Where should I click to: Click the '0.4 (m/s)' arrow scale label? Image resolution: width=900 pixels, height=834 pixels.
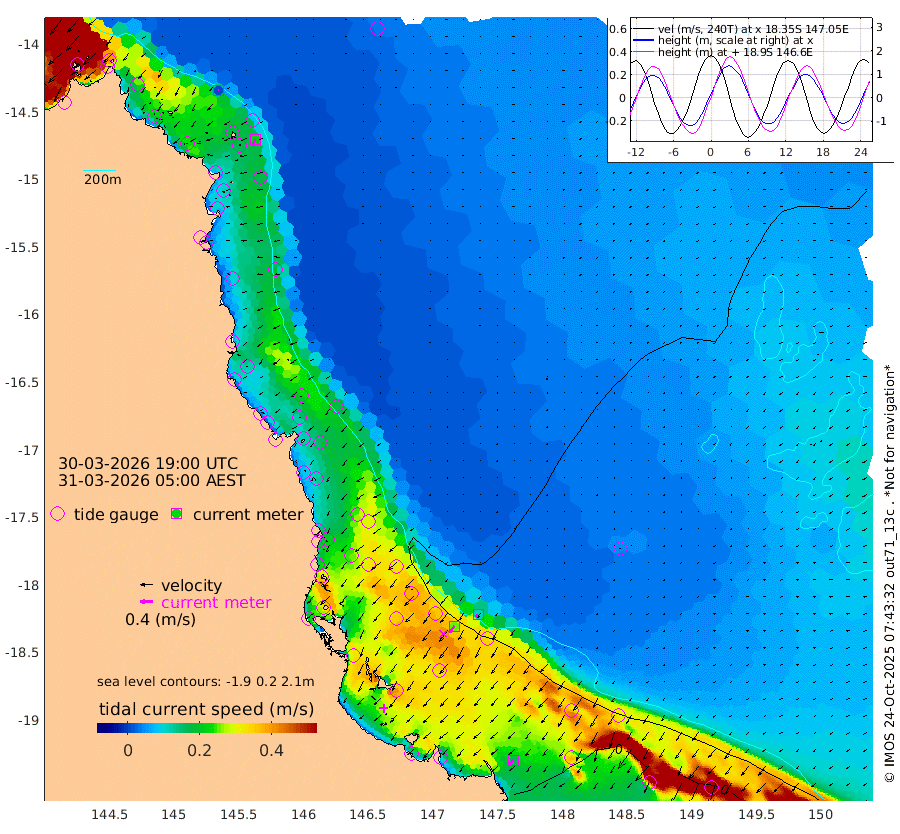[x=161, y=619]
